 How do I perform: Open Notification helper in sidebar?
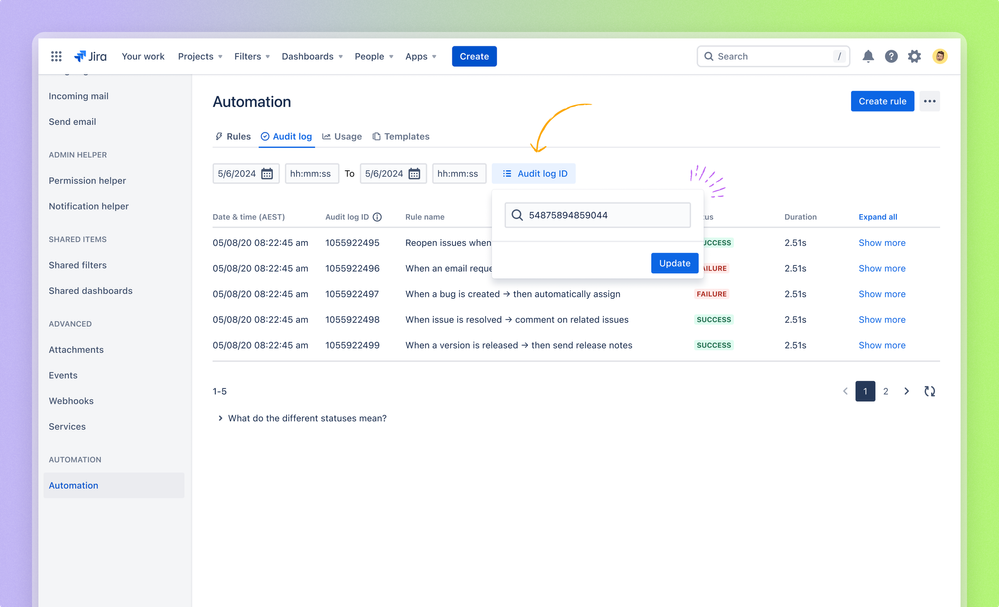point(89,206)
